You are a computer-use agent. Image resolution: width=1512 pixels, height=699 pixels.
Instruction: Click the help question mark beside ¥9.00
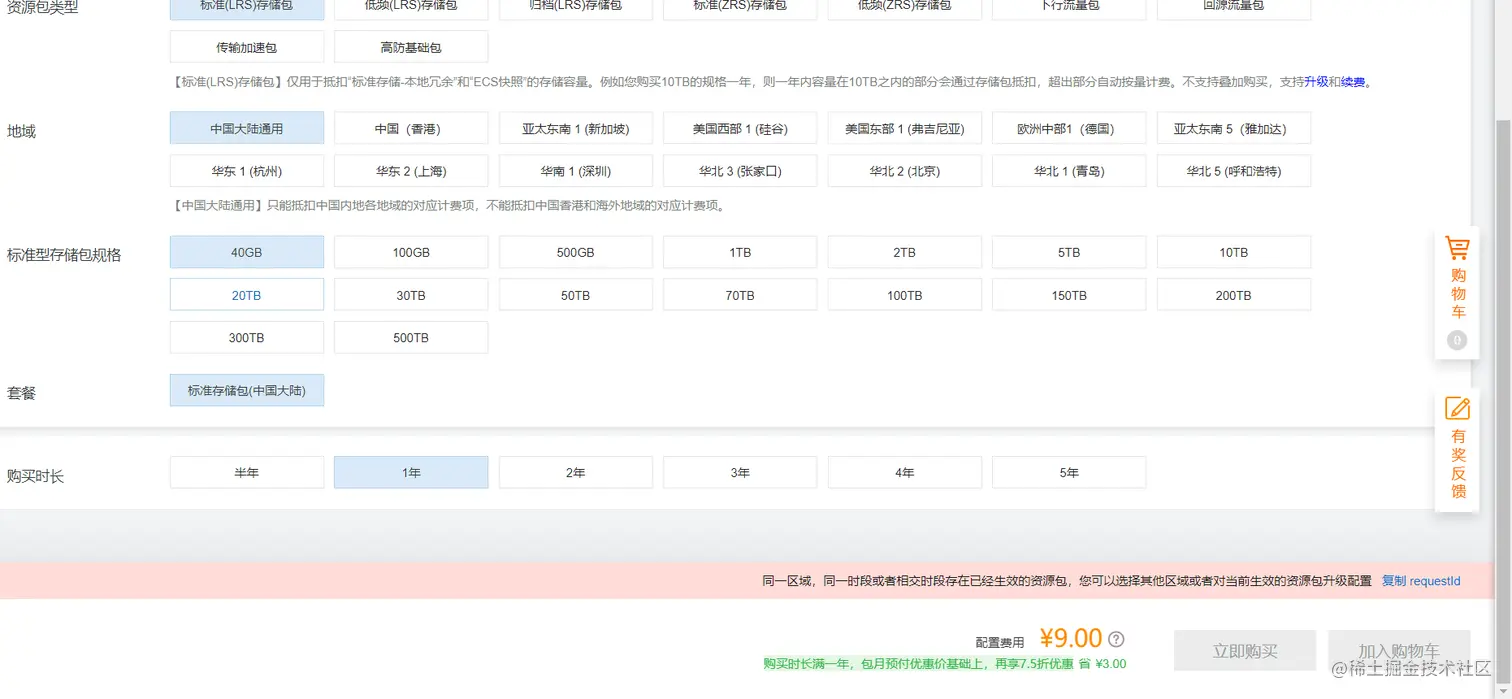pyautogui.click(x=1116, y=639)
